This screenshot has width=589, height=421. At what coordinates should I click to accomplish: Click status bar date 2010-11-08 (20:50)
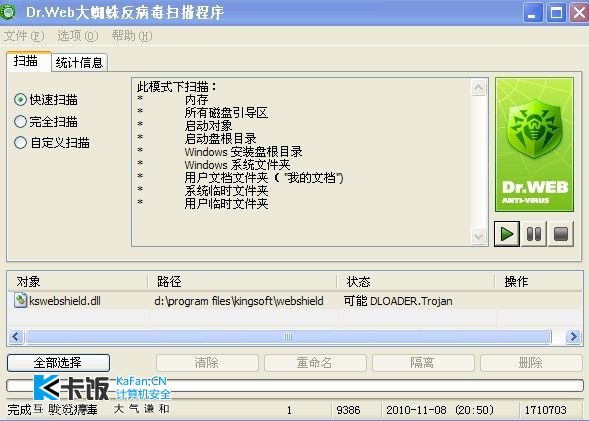440,410
